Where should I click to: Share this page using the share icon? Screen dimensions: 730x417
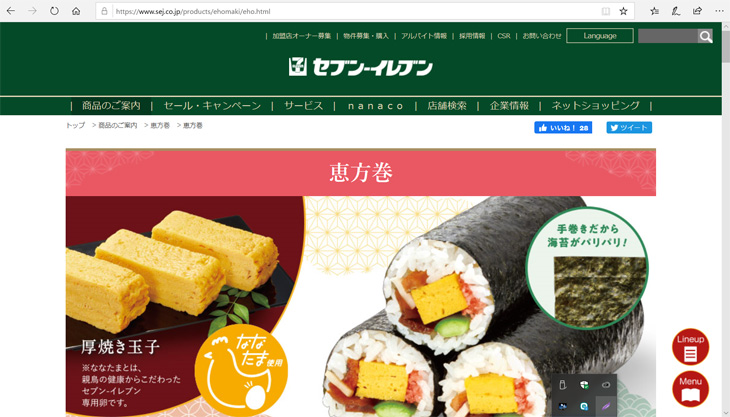pos(697,11)
